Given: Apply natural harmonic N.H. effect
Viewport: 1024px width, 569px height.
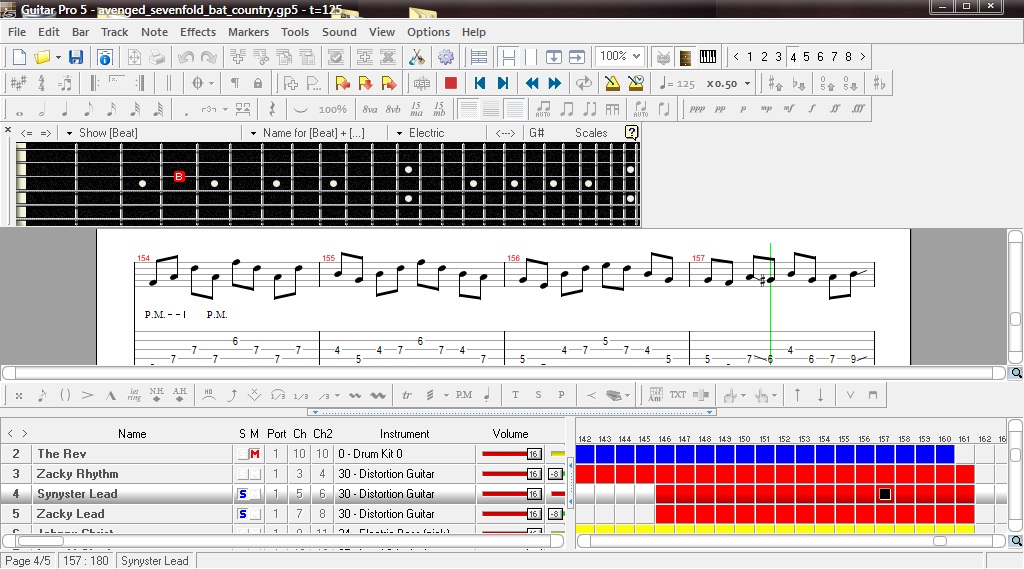Looking at the screenshot, I should click(x=157, y=395).
